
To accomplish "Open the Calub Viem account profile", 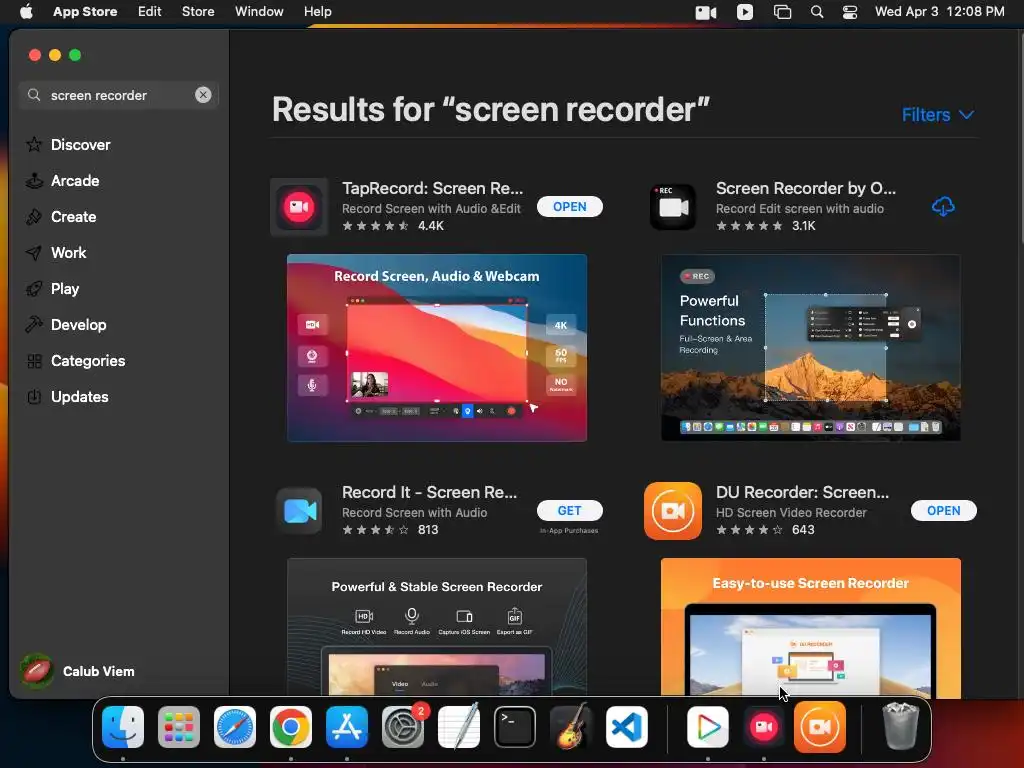I will coord(77,671).
